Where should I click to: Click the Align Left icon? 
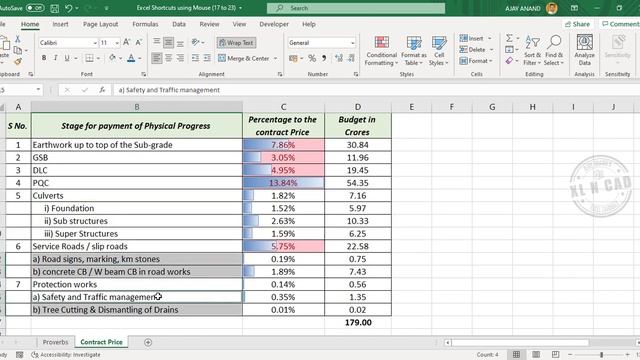[156, 58]
